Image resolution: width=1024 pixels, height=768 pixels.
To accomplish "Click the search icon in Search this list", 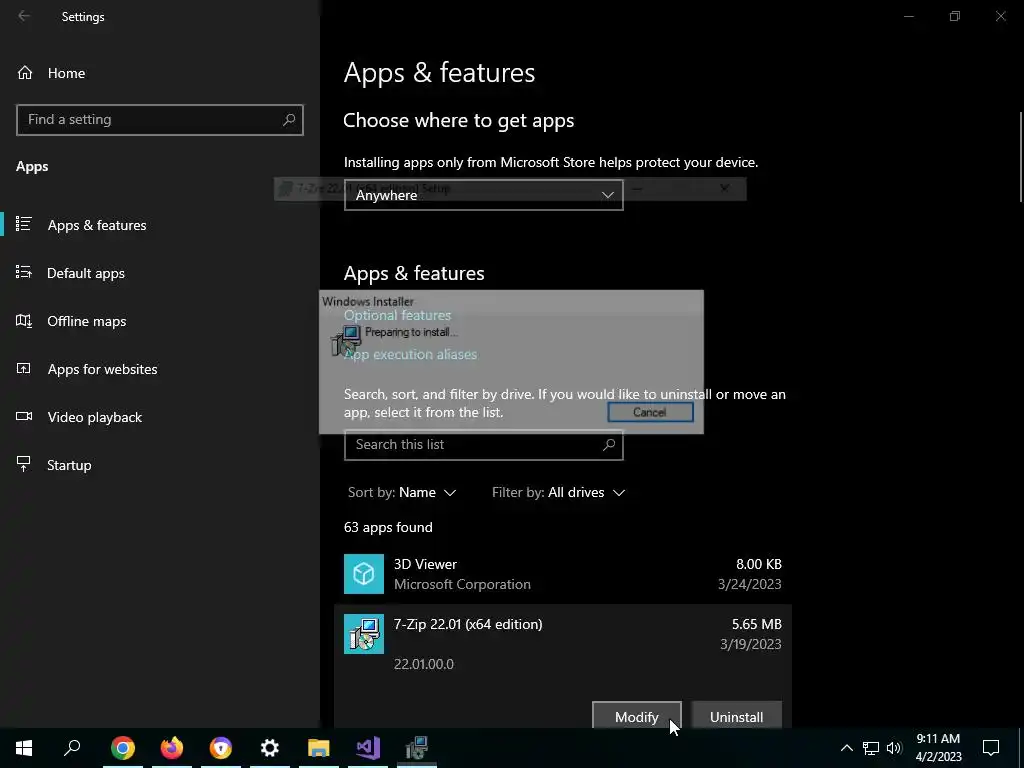I will (x=609, y=445).
